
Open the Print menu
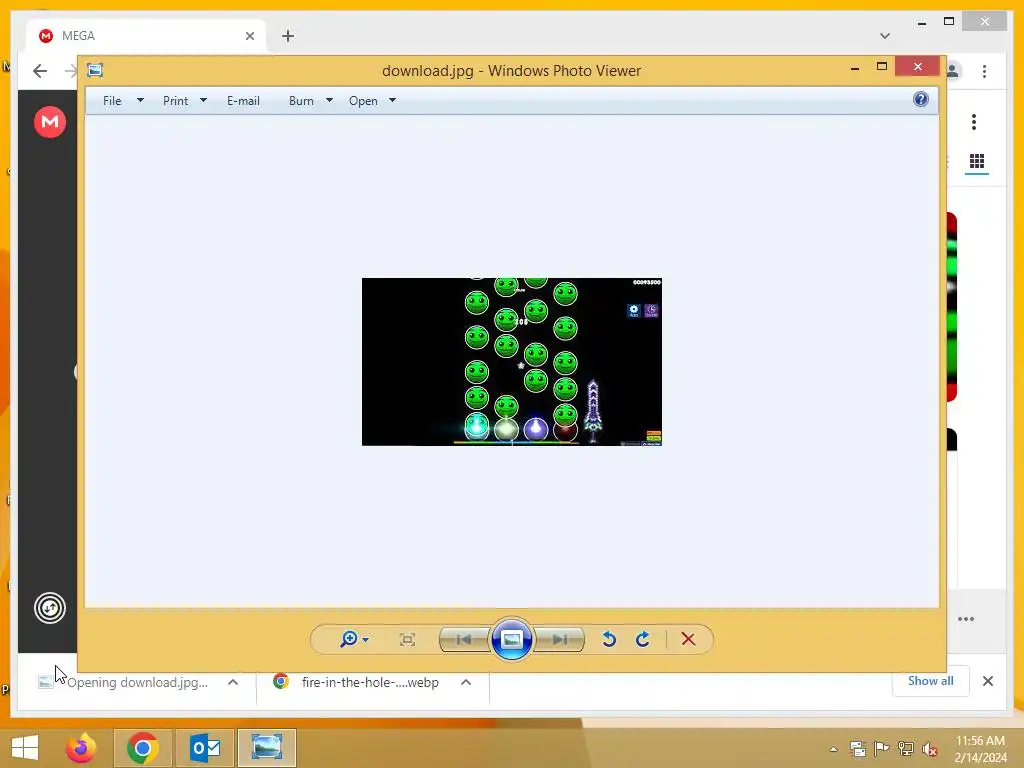[175, 101]
